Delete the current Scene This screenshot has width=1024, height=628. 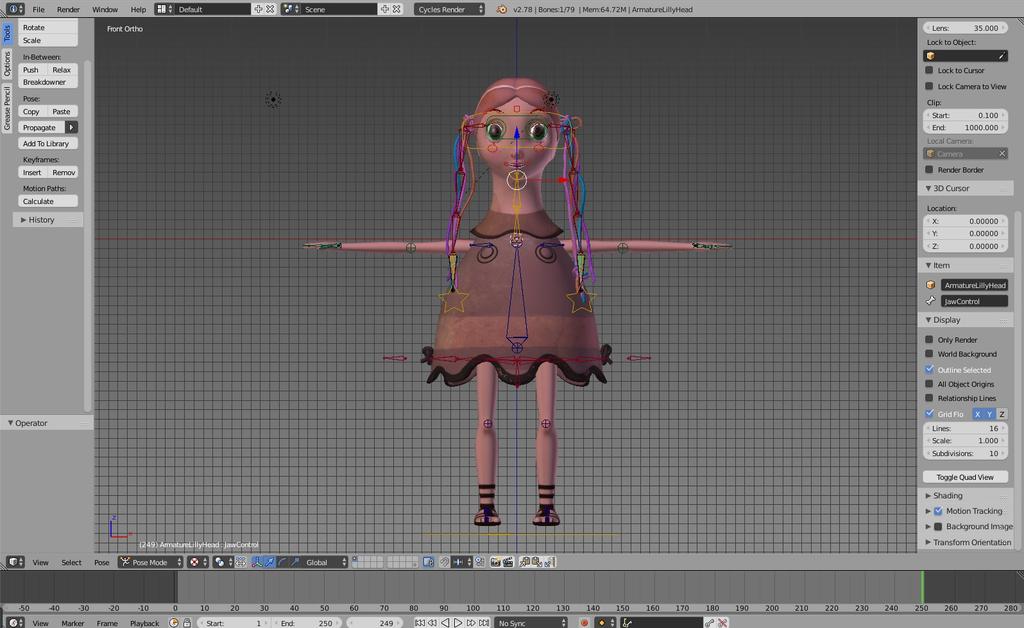coord(396,9)
